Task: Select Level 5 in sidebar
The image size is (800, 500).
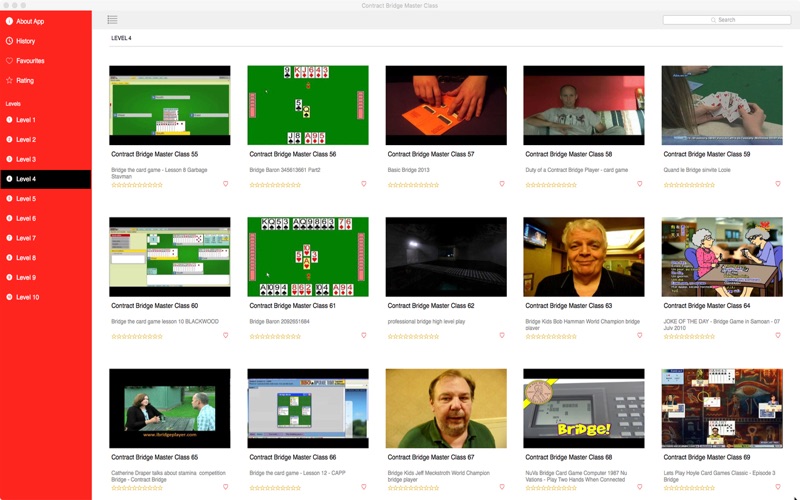Action: 46,198
